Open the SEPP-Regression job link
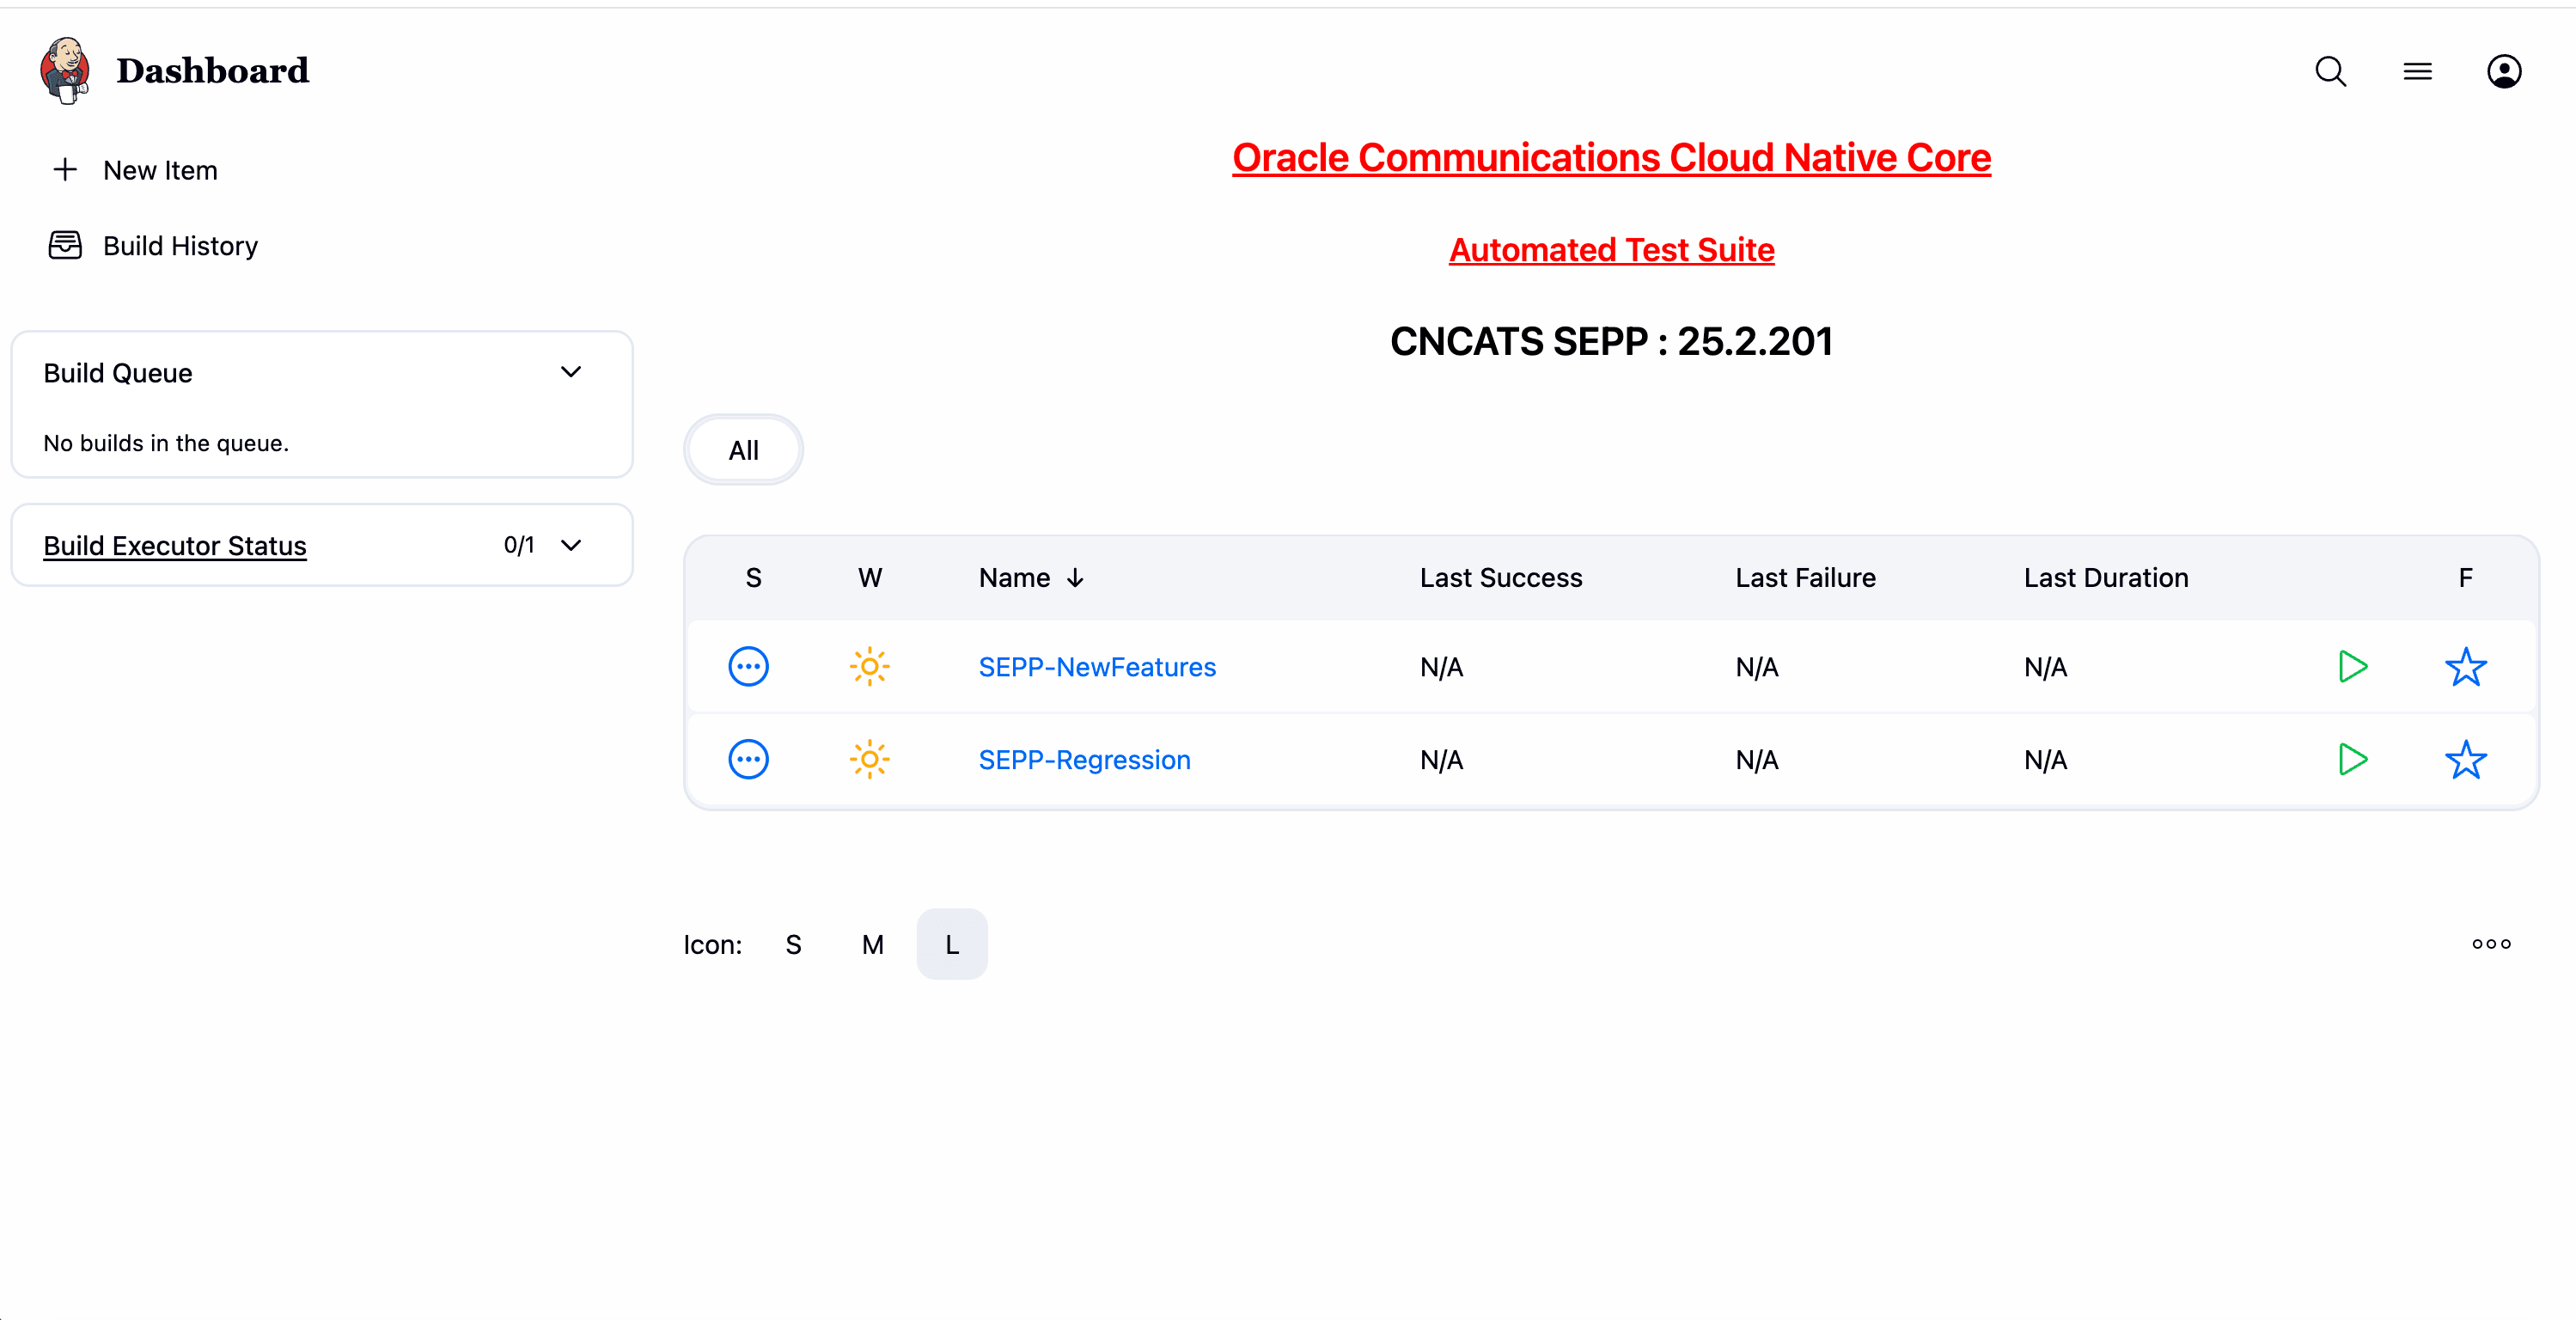Screen dimensions: 2576x1320 coord(1084,760)
